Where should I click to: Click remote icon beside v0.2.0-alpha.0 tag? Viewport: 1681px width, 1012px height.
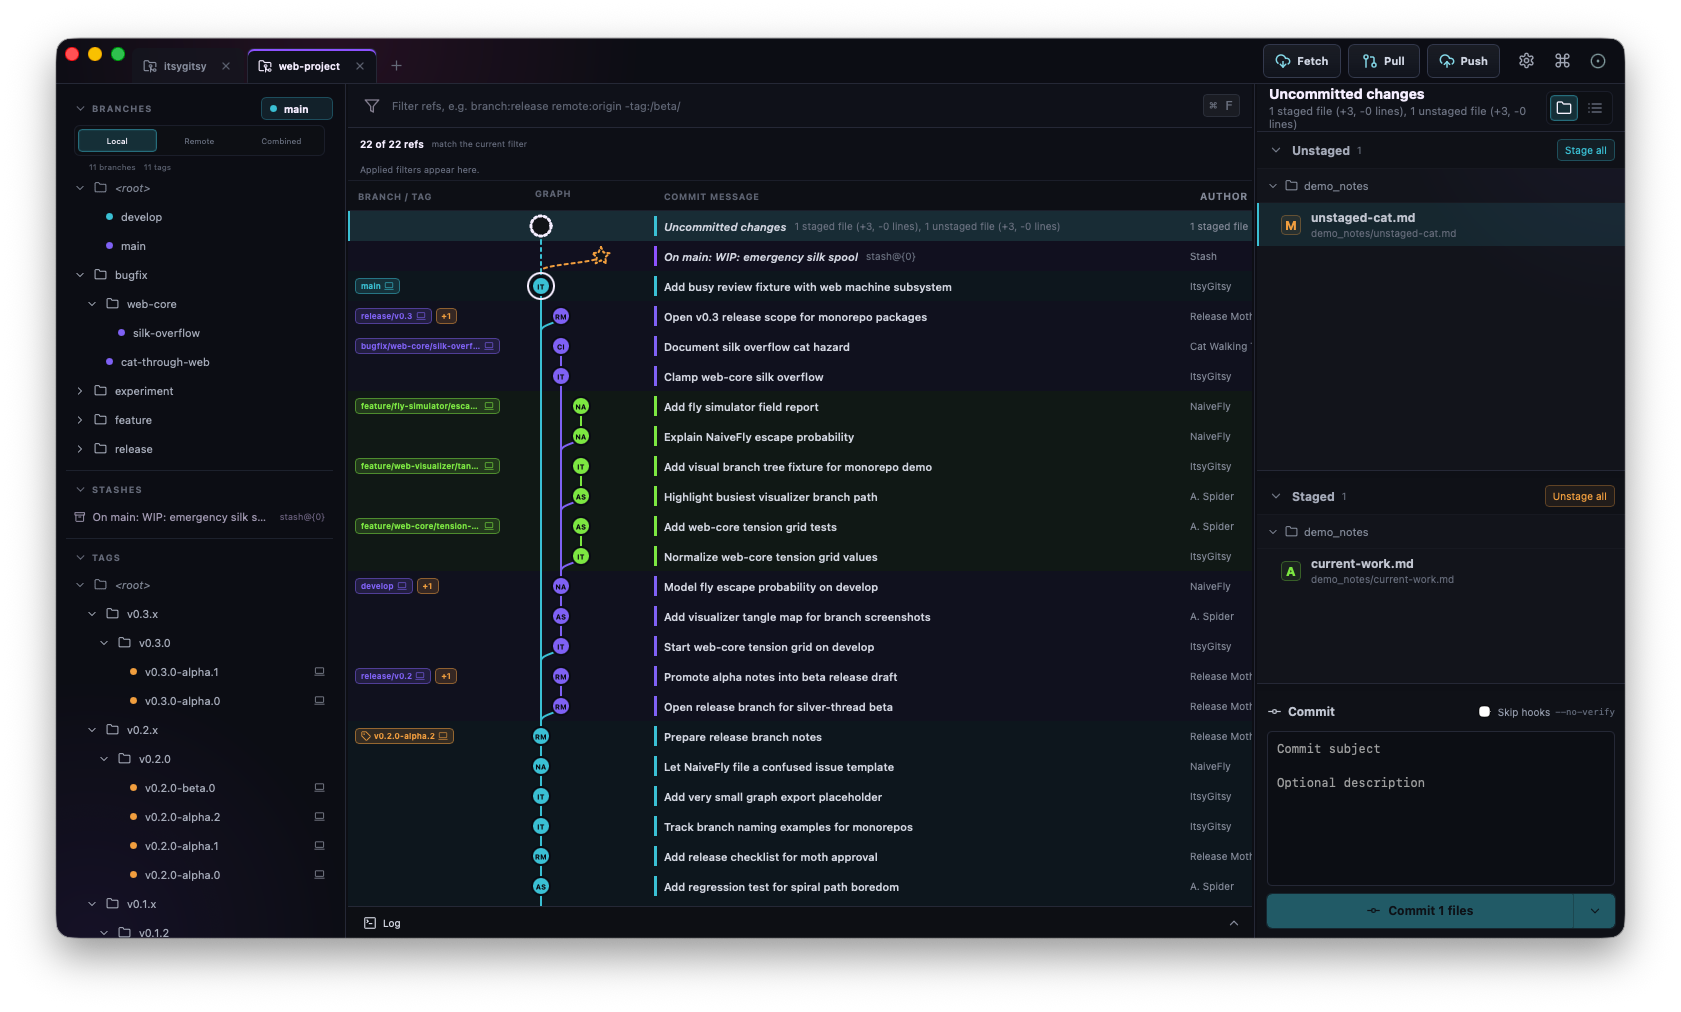320,875
